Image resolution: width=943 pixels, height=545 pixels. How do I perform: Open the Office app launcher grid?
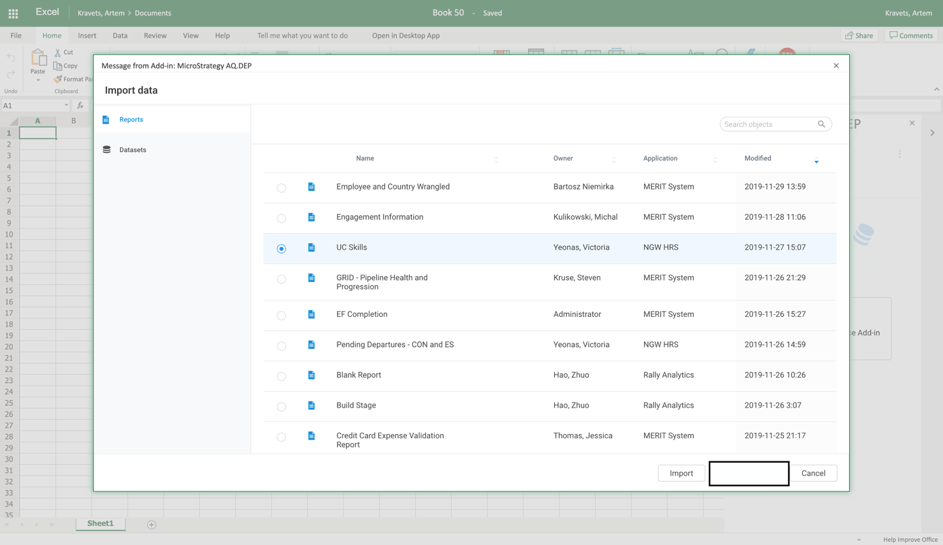[x=13, y=13]
